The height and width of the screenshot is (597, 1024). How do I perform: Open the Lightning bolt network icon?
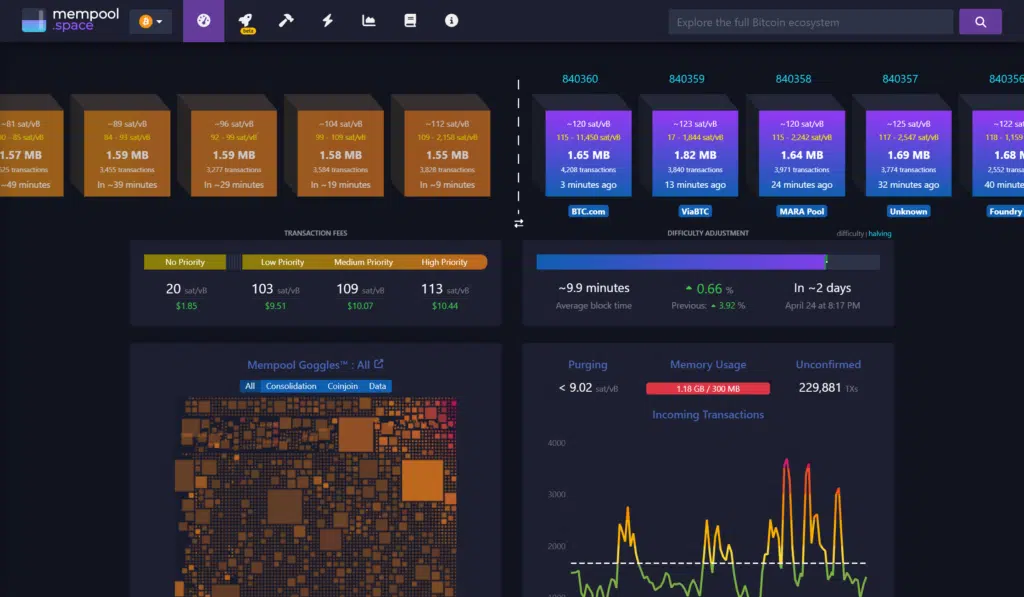tap(328, 21)
